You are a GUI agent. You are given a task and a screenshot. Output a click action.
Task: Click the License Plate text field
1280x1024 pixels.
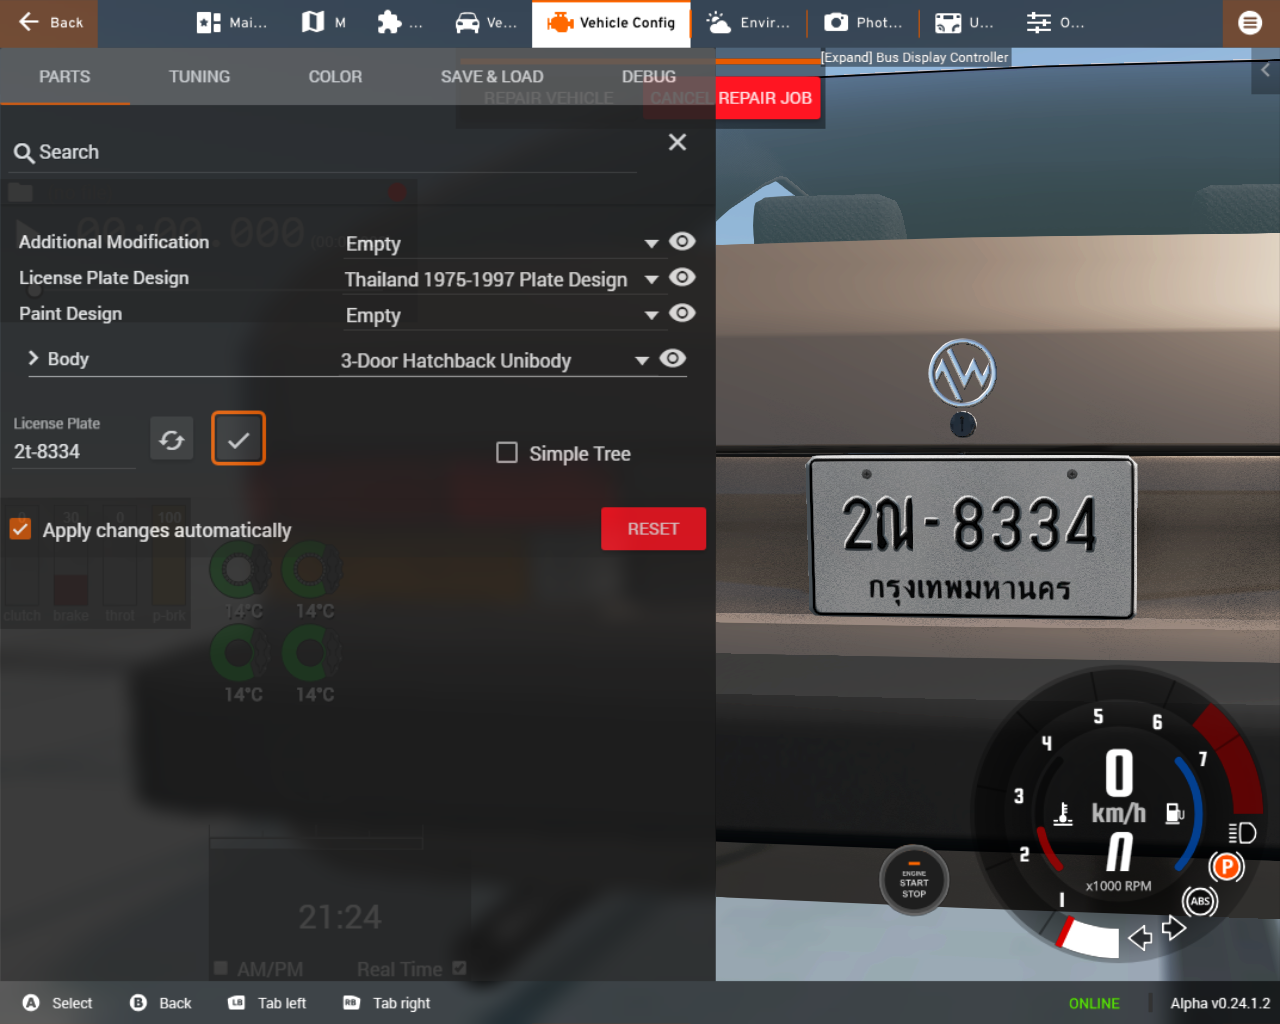pyautogui.click(x=73, y=451)
